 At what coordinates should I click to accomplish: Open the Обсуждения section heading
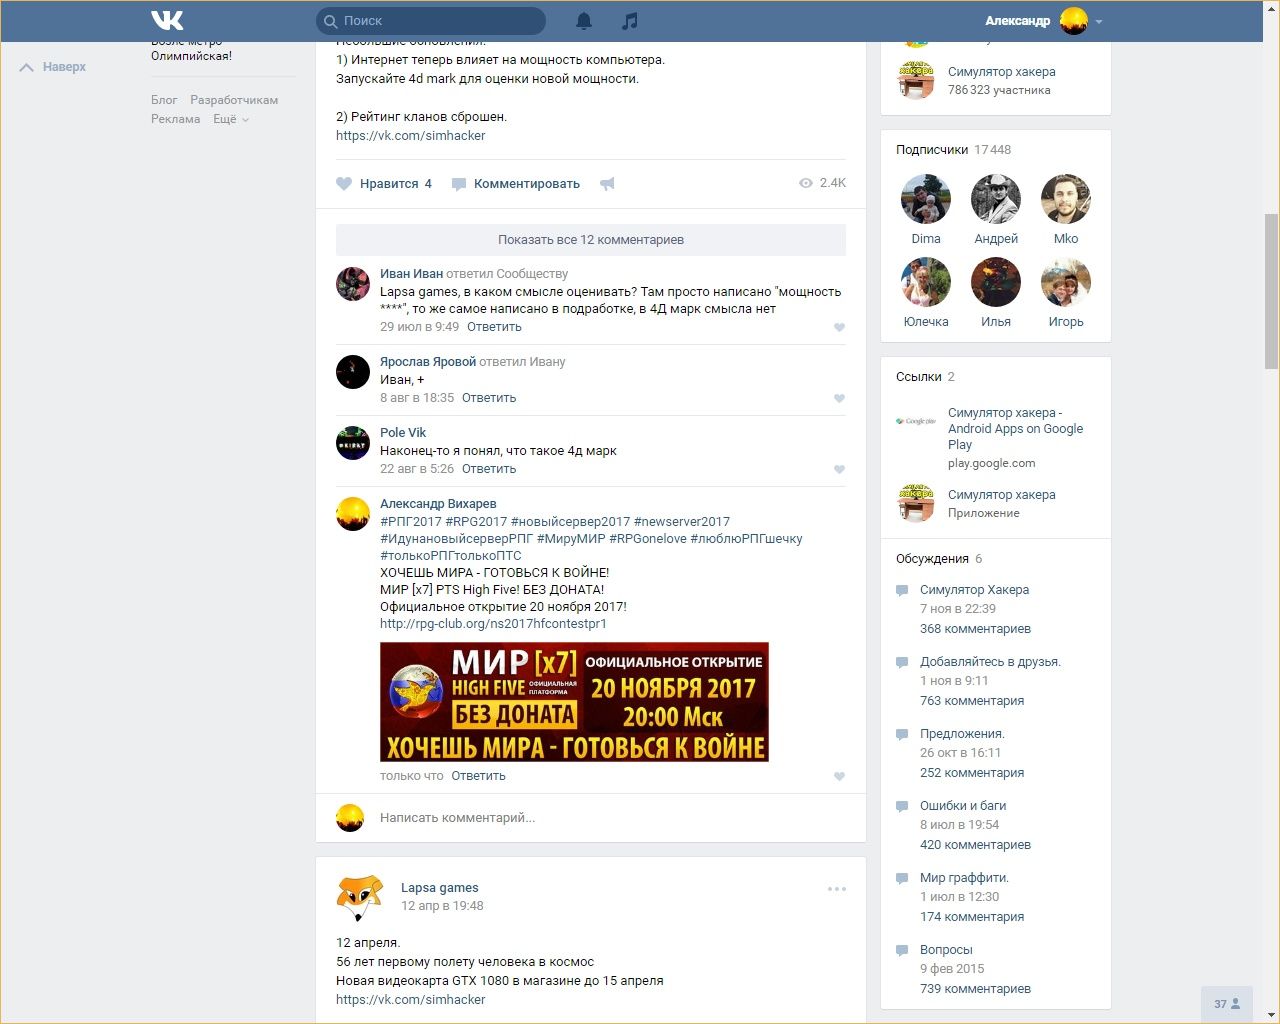pos(932,559)
